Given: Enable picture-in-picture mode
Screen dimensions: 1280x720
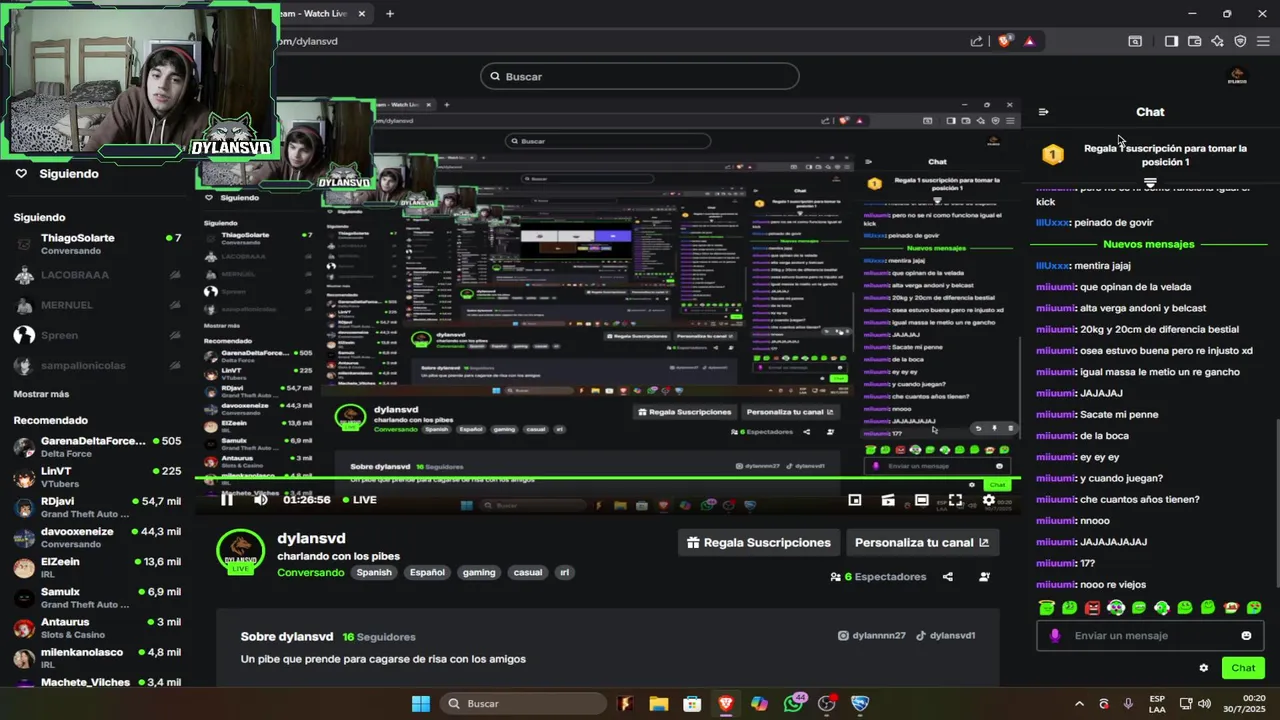Looking at the screenshot, I should click(855, 500).
